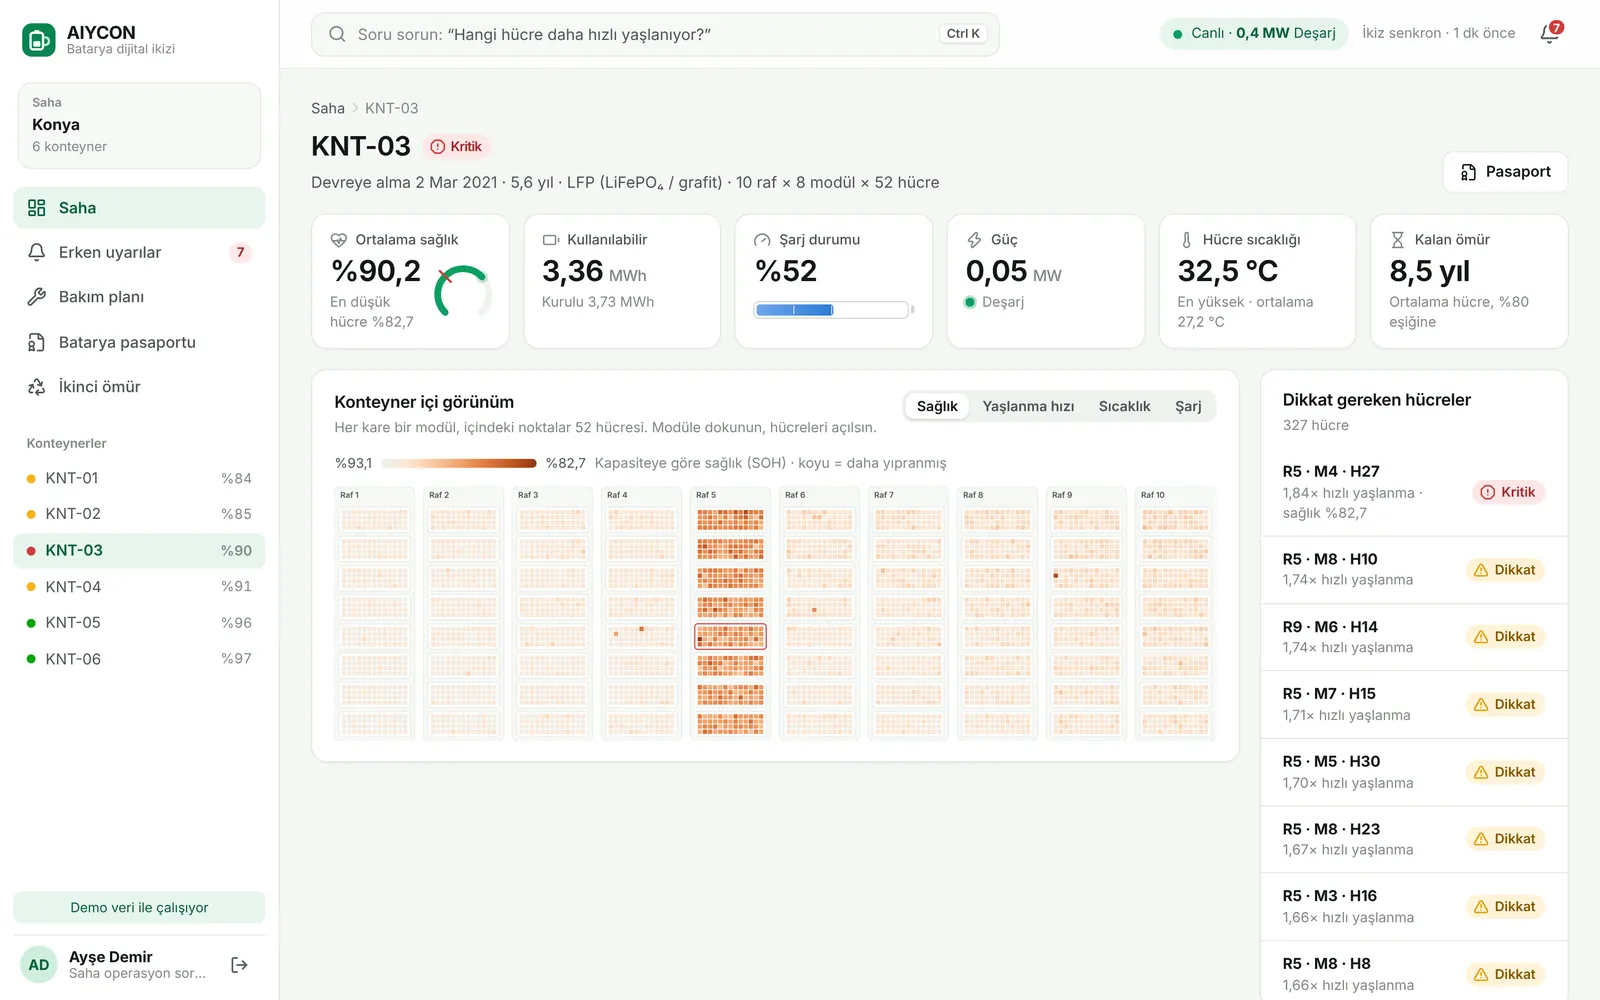Click the Batarya pasaportu document icon
This screenshot has height=1000, width=1600.
coord(37,342)
